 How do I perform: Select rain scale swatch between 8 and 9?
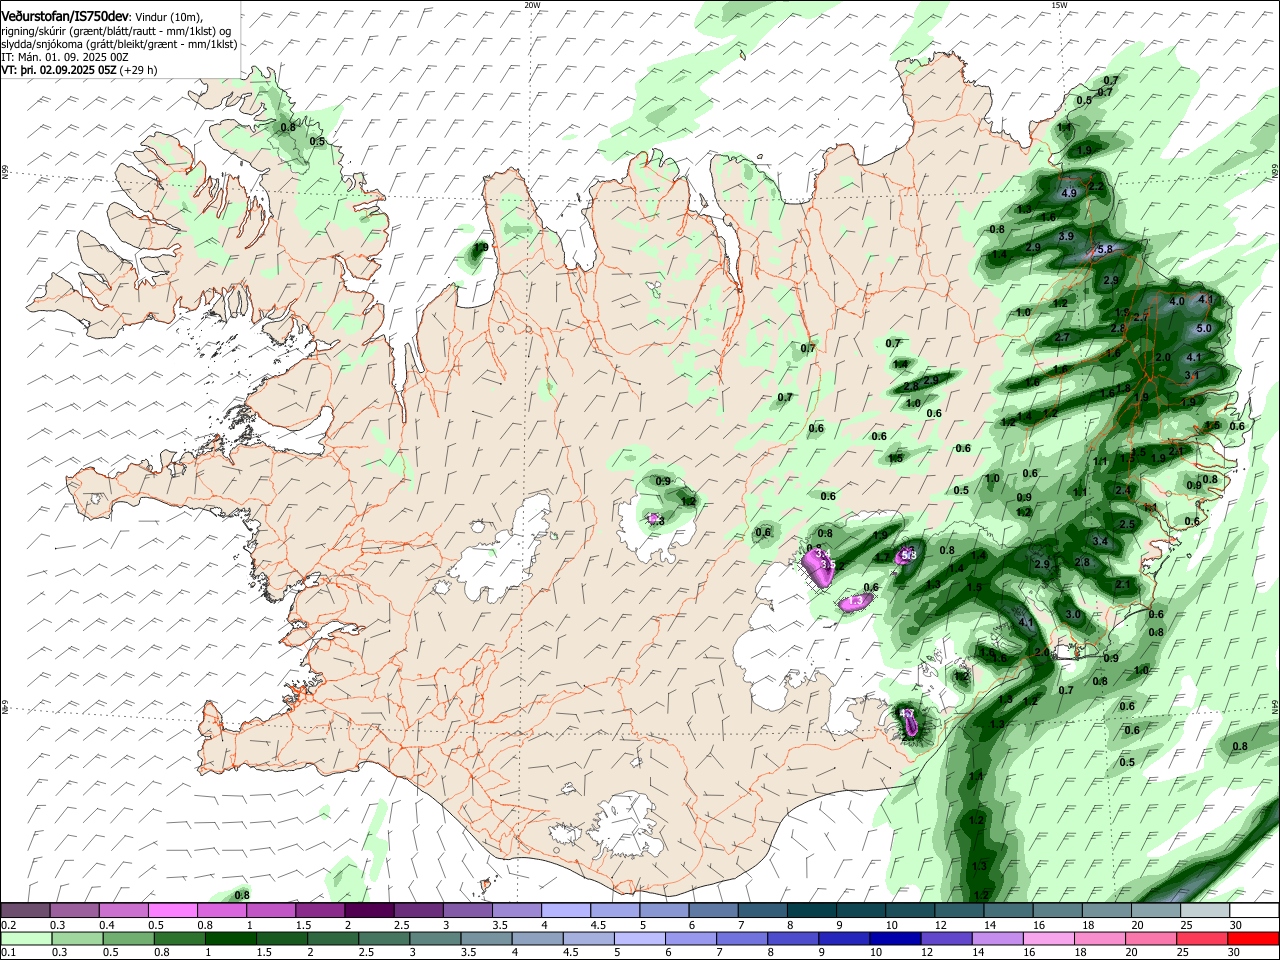click(x=793, y=938)
